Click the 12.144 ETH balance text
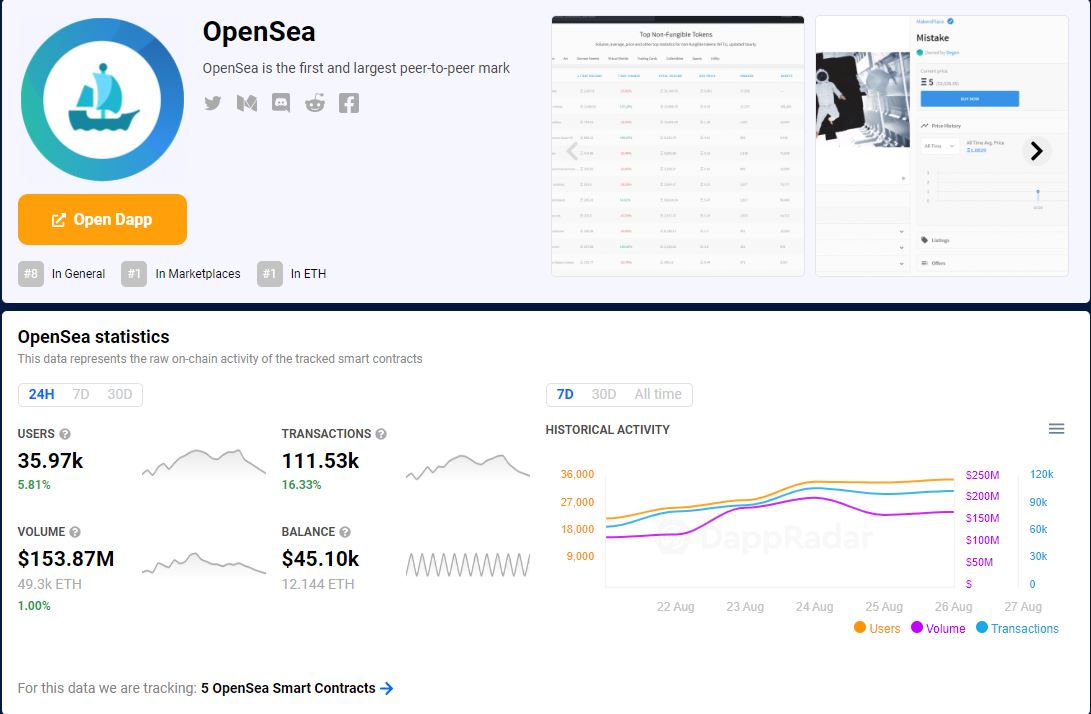The width and height of the screenshot is (1091, 714). coord(318,585)
